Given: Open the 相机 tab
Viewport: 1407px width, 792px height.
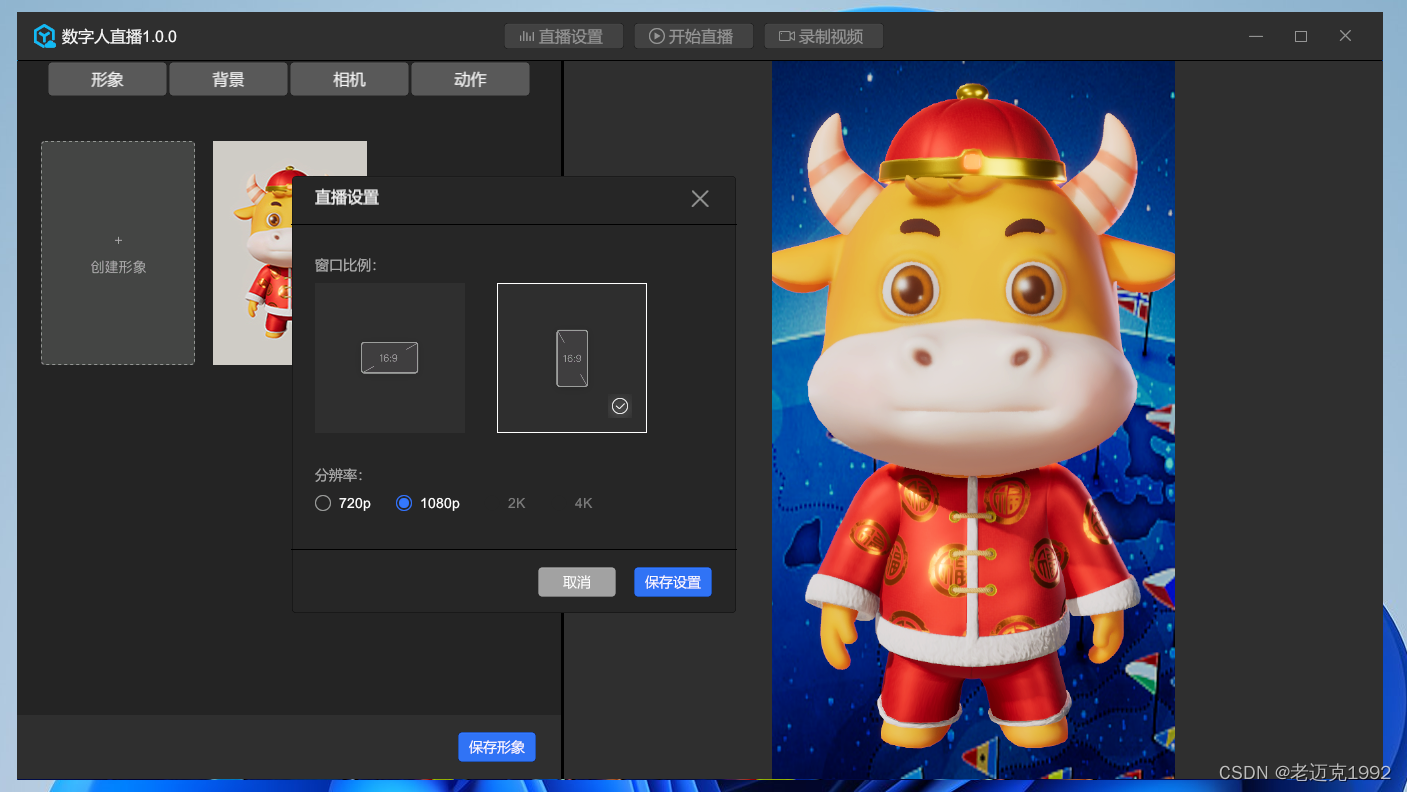Looking at the screenshot, I should point(349,79).
